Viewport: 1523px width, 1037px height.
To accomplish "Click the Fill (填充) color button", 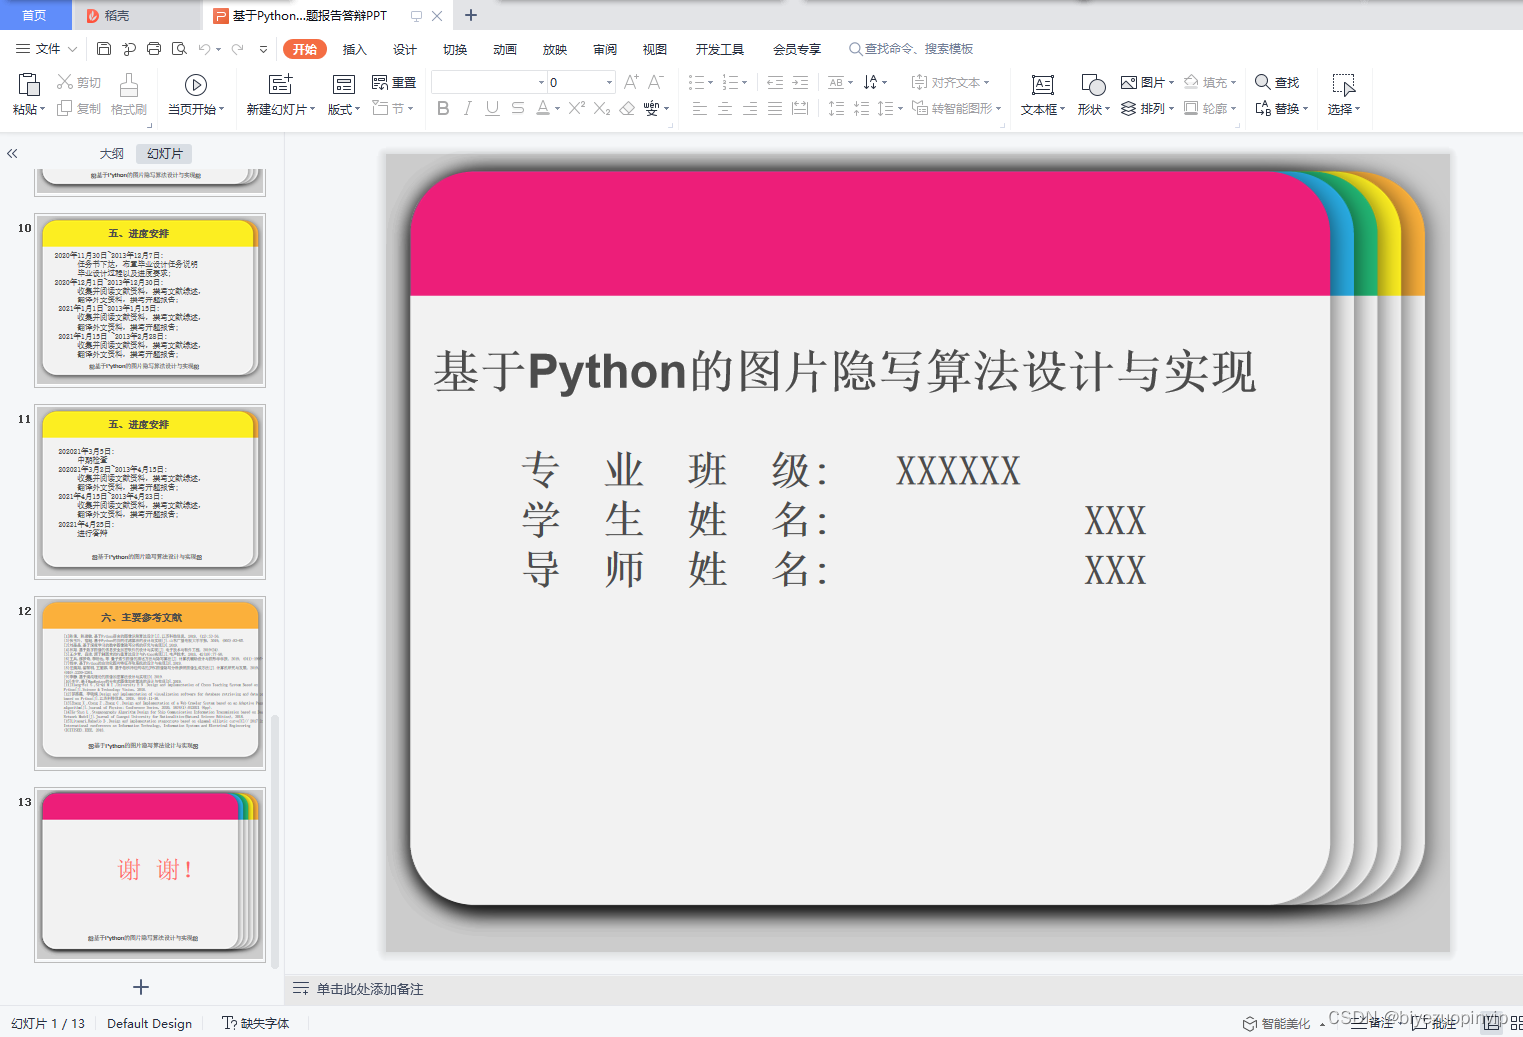I will point(1209,82).
